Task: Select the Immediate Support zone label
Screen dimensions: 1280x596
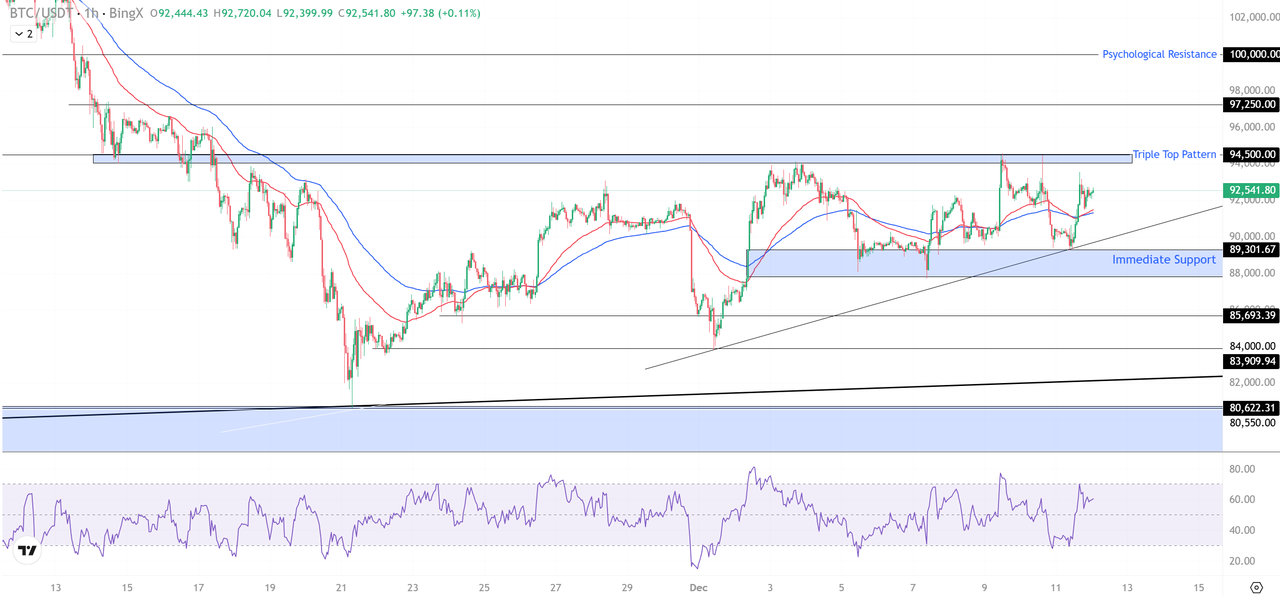Action: 1164,260
